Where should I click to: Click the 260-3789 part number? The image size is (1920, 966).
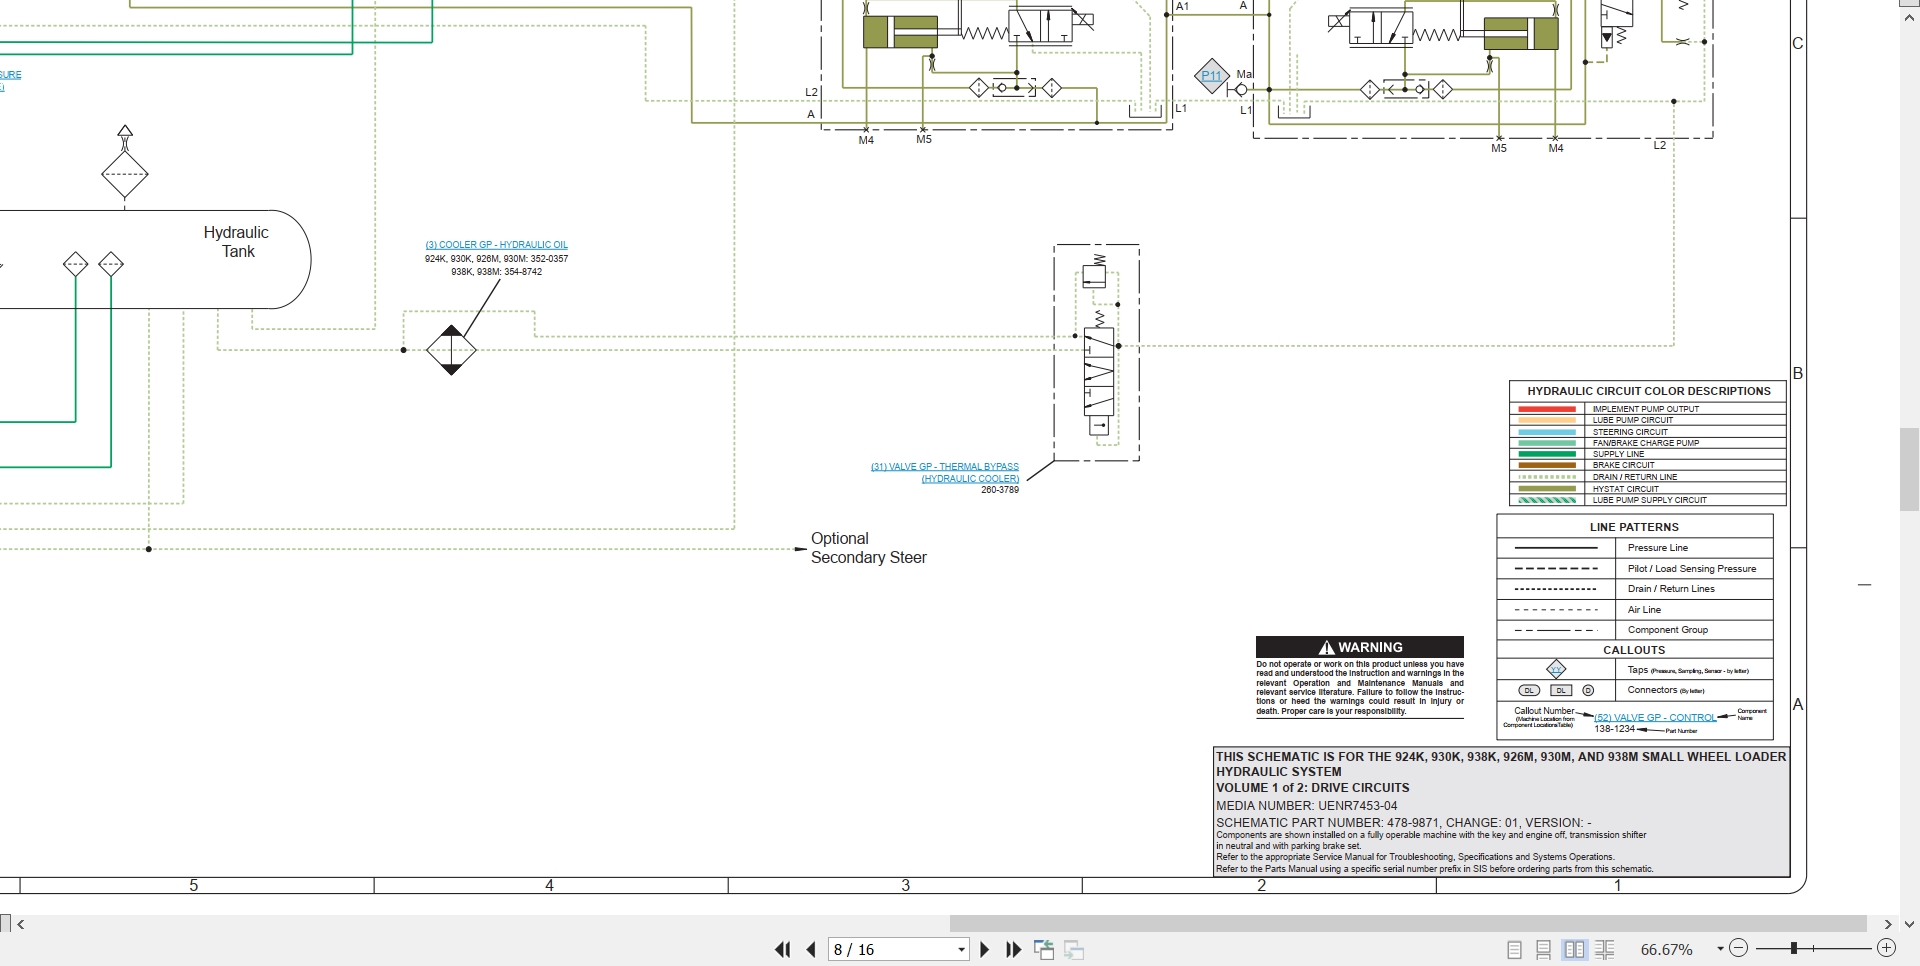click(x=1000, y=490)
